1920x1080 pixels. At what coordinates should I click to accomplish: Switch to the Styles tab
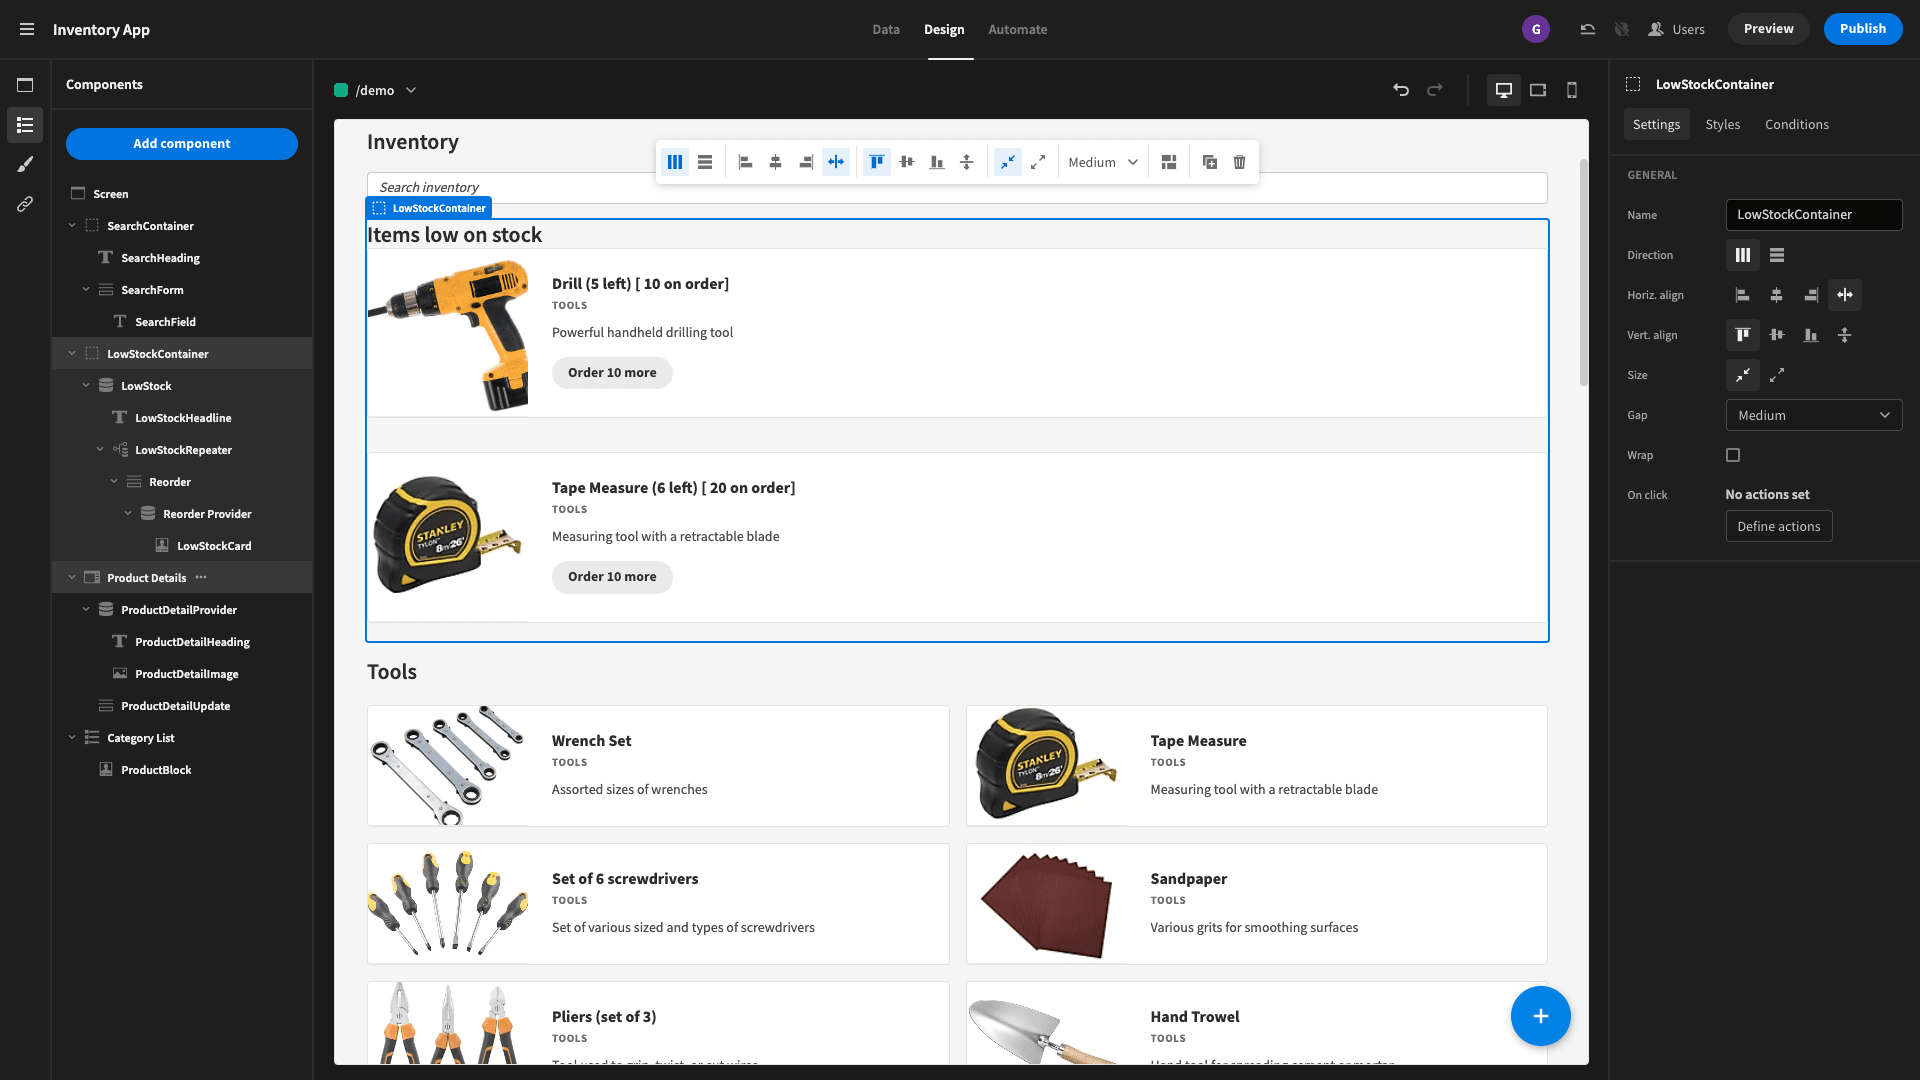click(x=1722, y=124)
